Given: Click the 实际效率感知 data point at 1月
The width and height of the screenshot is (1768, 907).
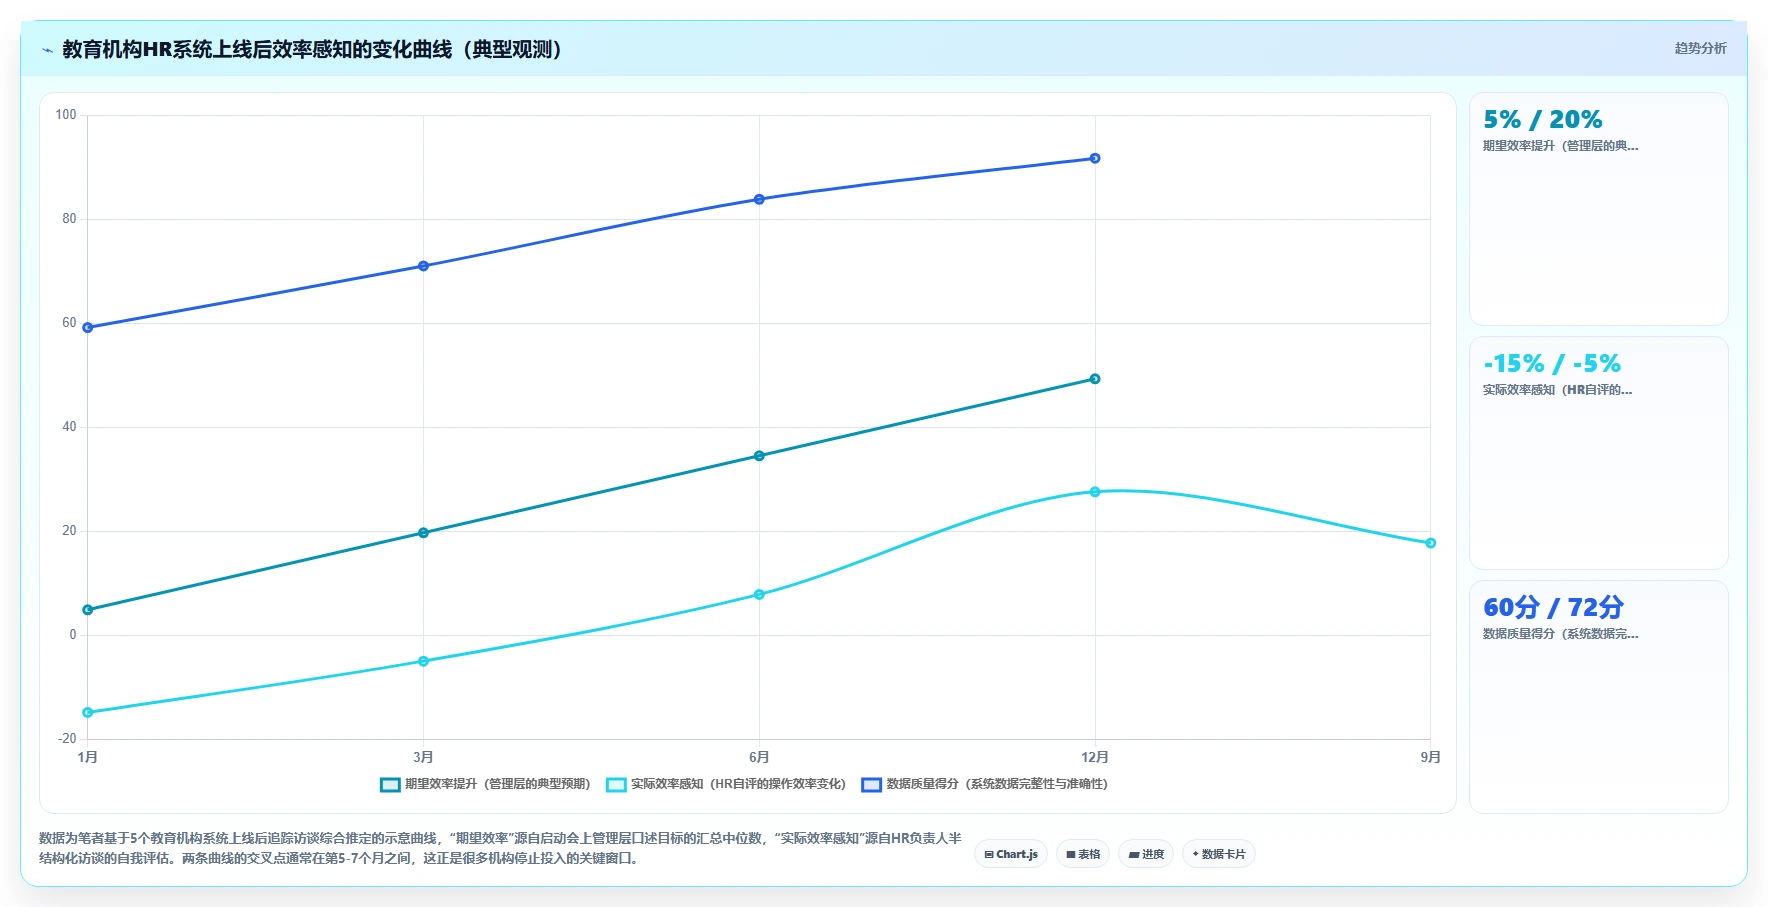Looking at the screenshot, I should tap(88, 713).
